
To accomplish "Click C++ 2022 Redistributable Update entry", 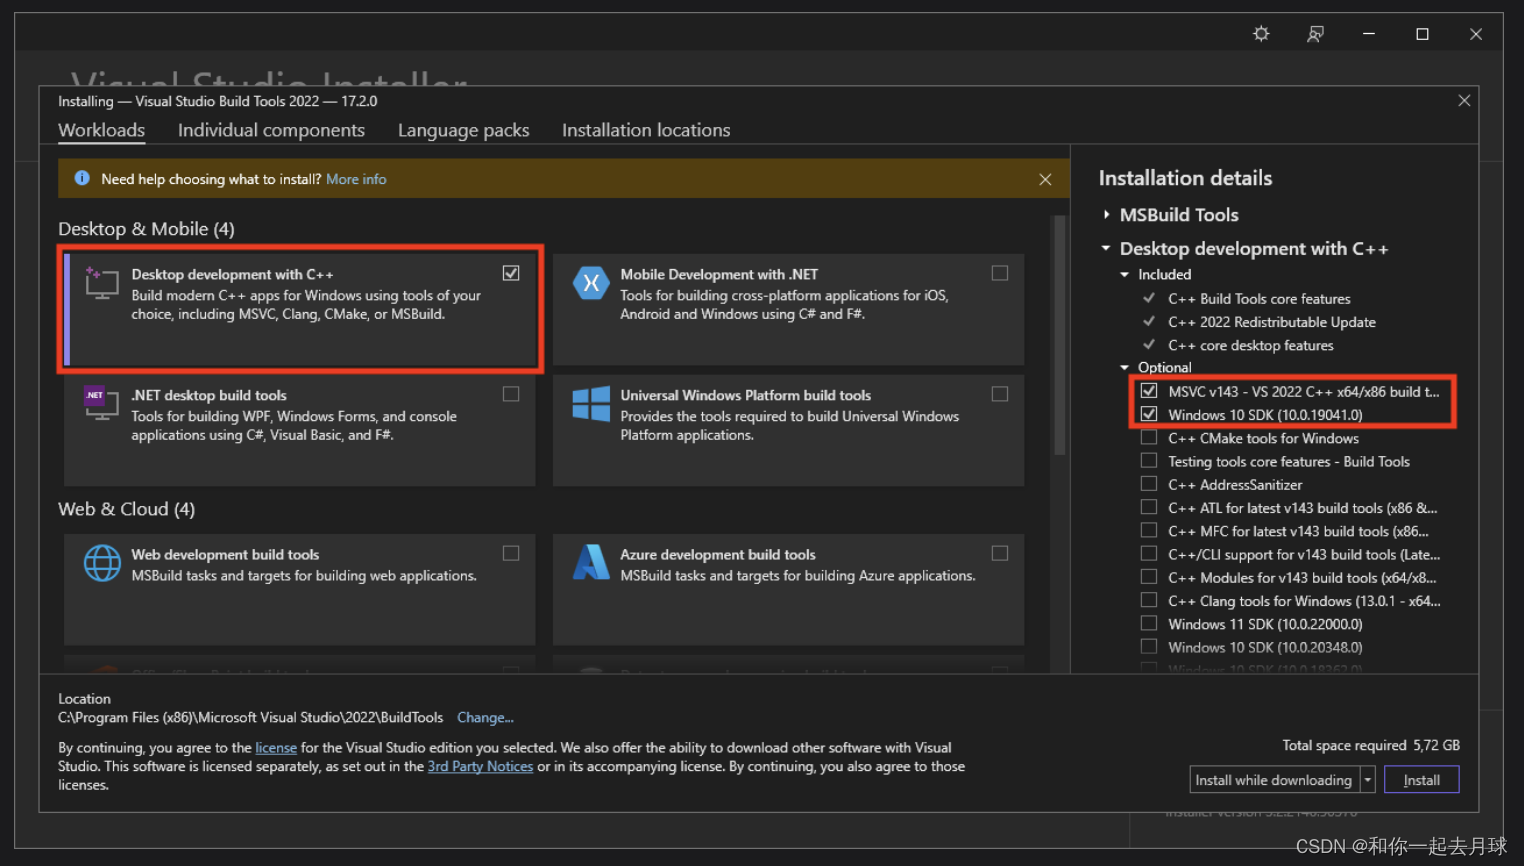I will (x=1272, y=322).
